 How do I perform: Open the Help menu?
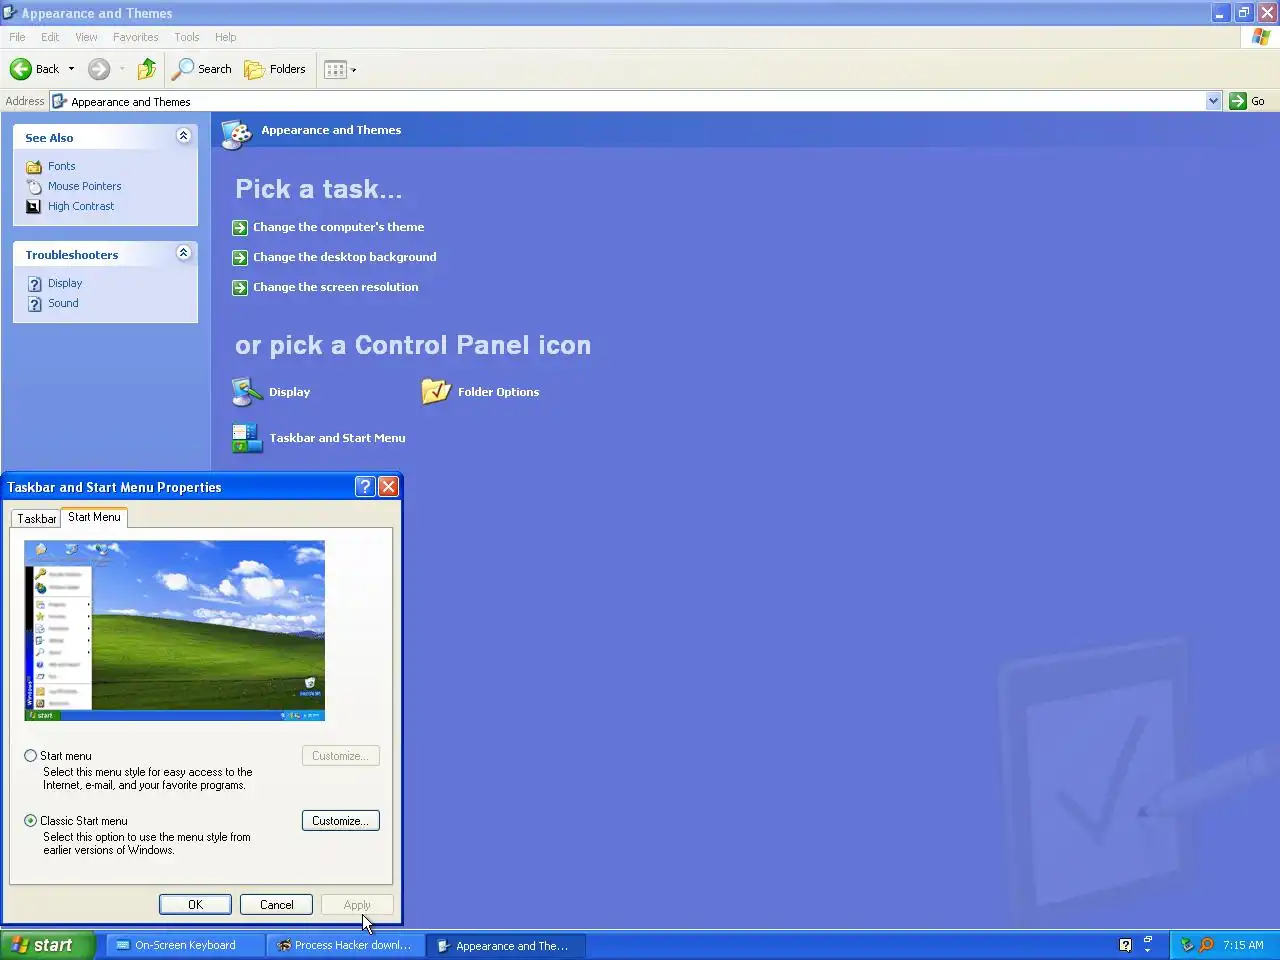(225, 37)
